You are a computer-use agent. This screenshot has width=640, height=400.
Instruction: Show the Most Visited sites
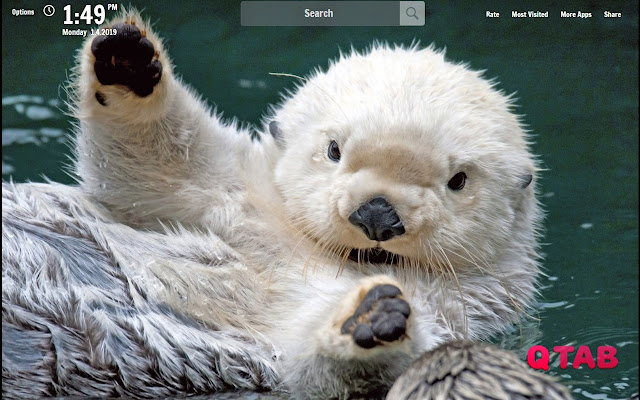[x=530, y=14]
